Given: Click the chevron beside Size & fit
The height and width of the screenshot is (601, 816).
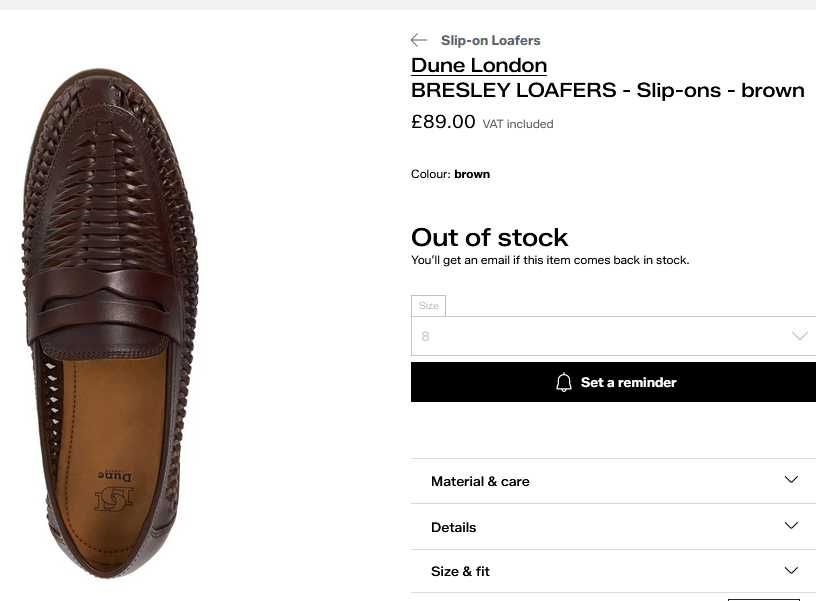Looking at the screenshot, I should point(791,570).
